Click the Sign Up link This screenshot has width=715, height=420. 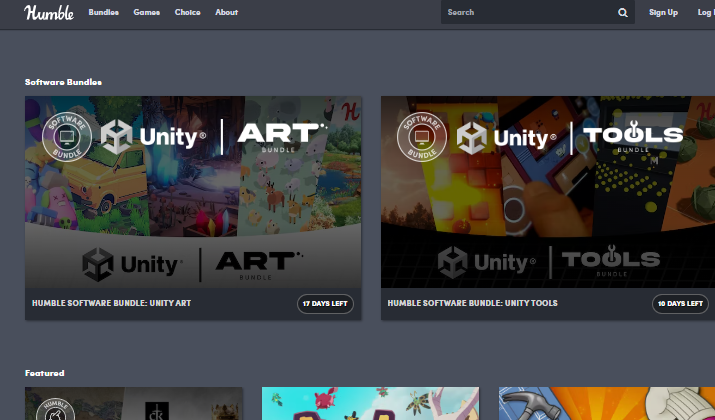(x=663, y=12)
